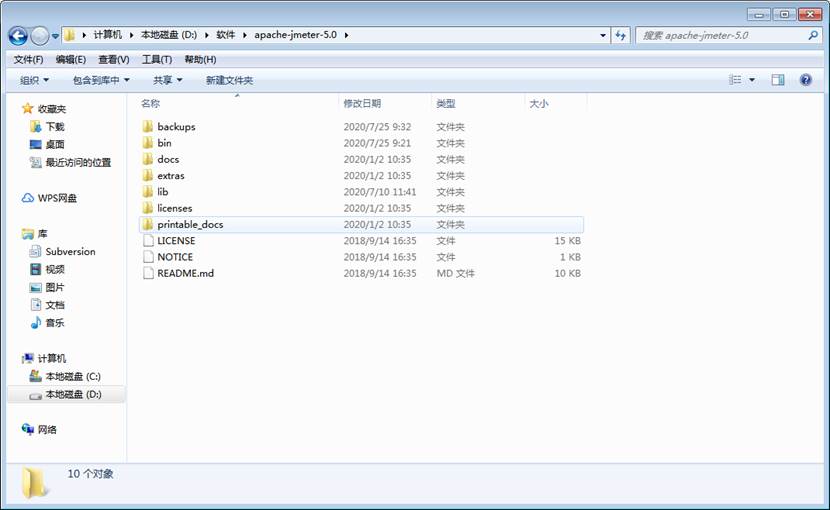This screenshot has width=830, height=510.
Task: Select the docs folder icon
Action: click(148, 159)
